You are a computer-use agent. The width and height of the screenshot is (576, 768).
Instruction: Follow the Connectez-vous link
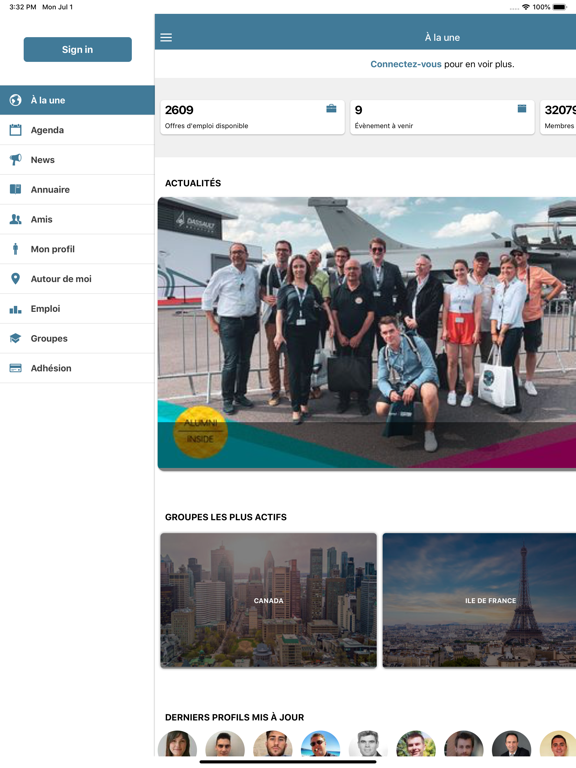tap(406, 64)
